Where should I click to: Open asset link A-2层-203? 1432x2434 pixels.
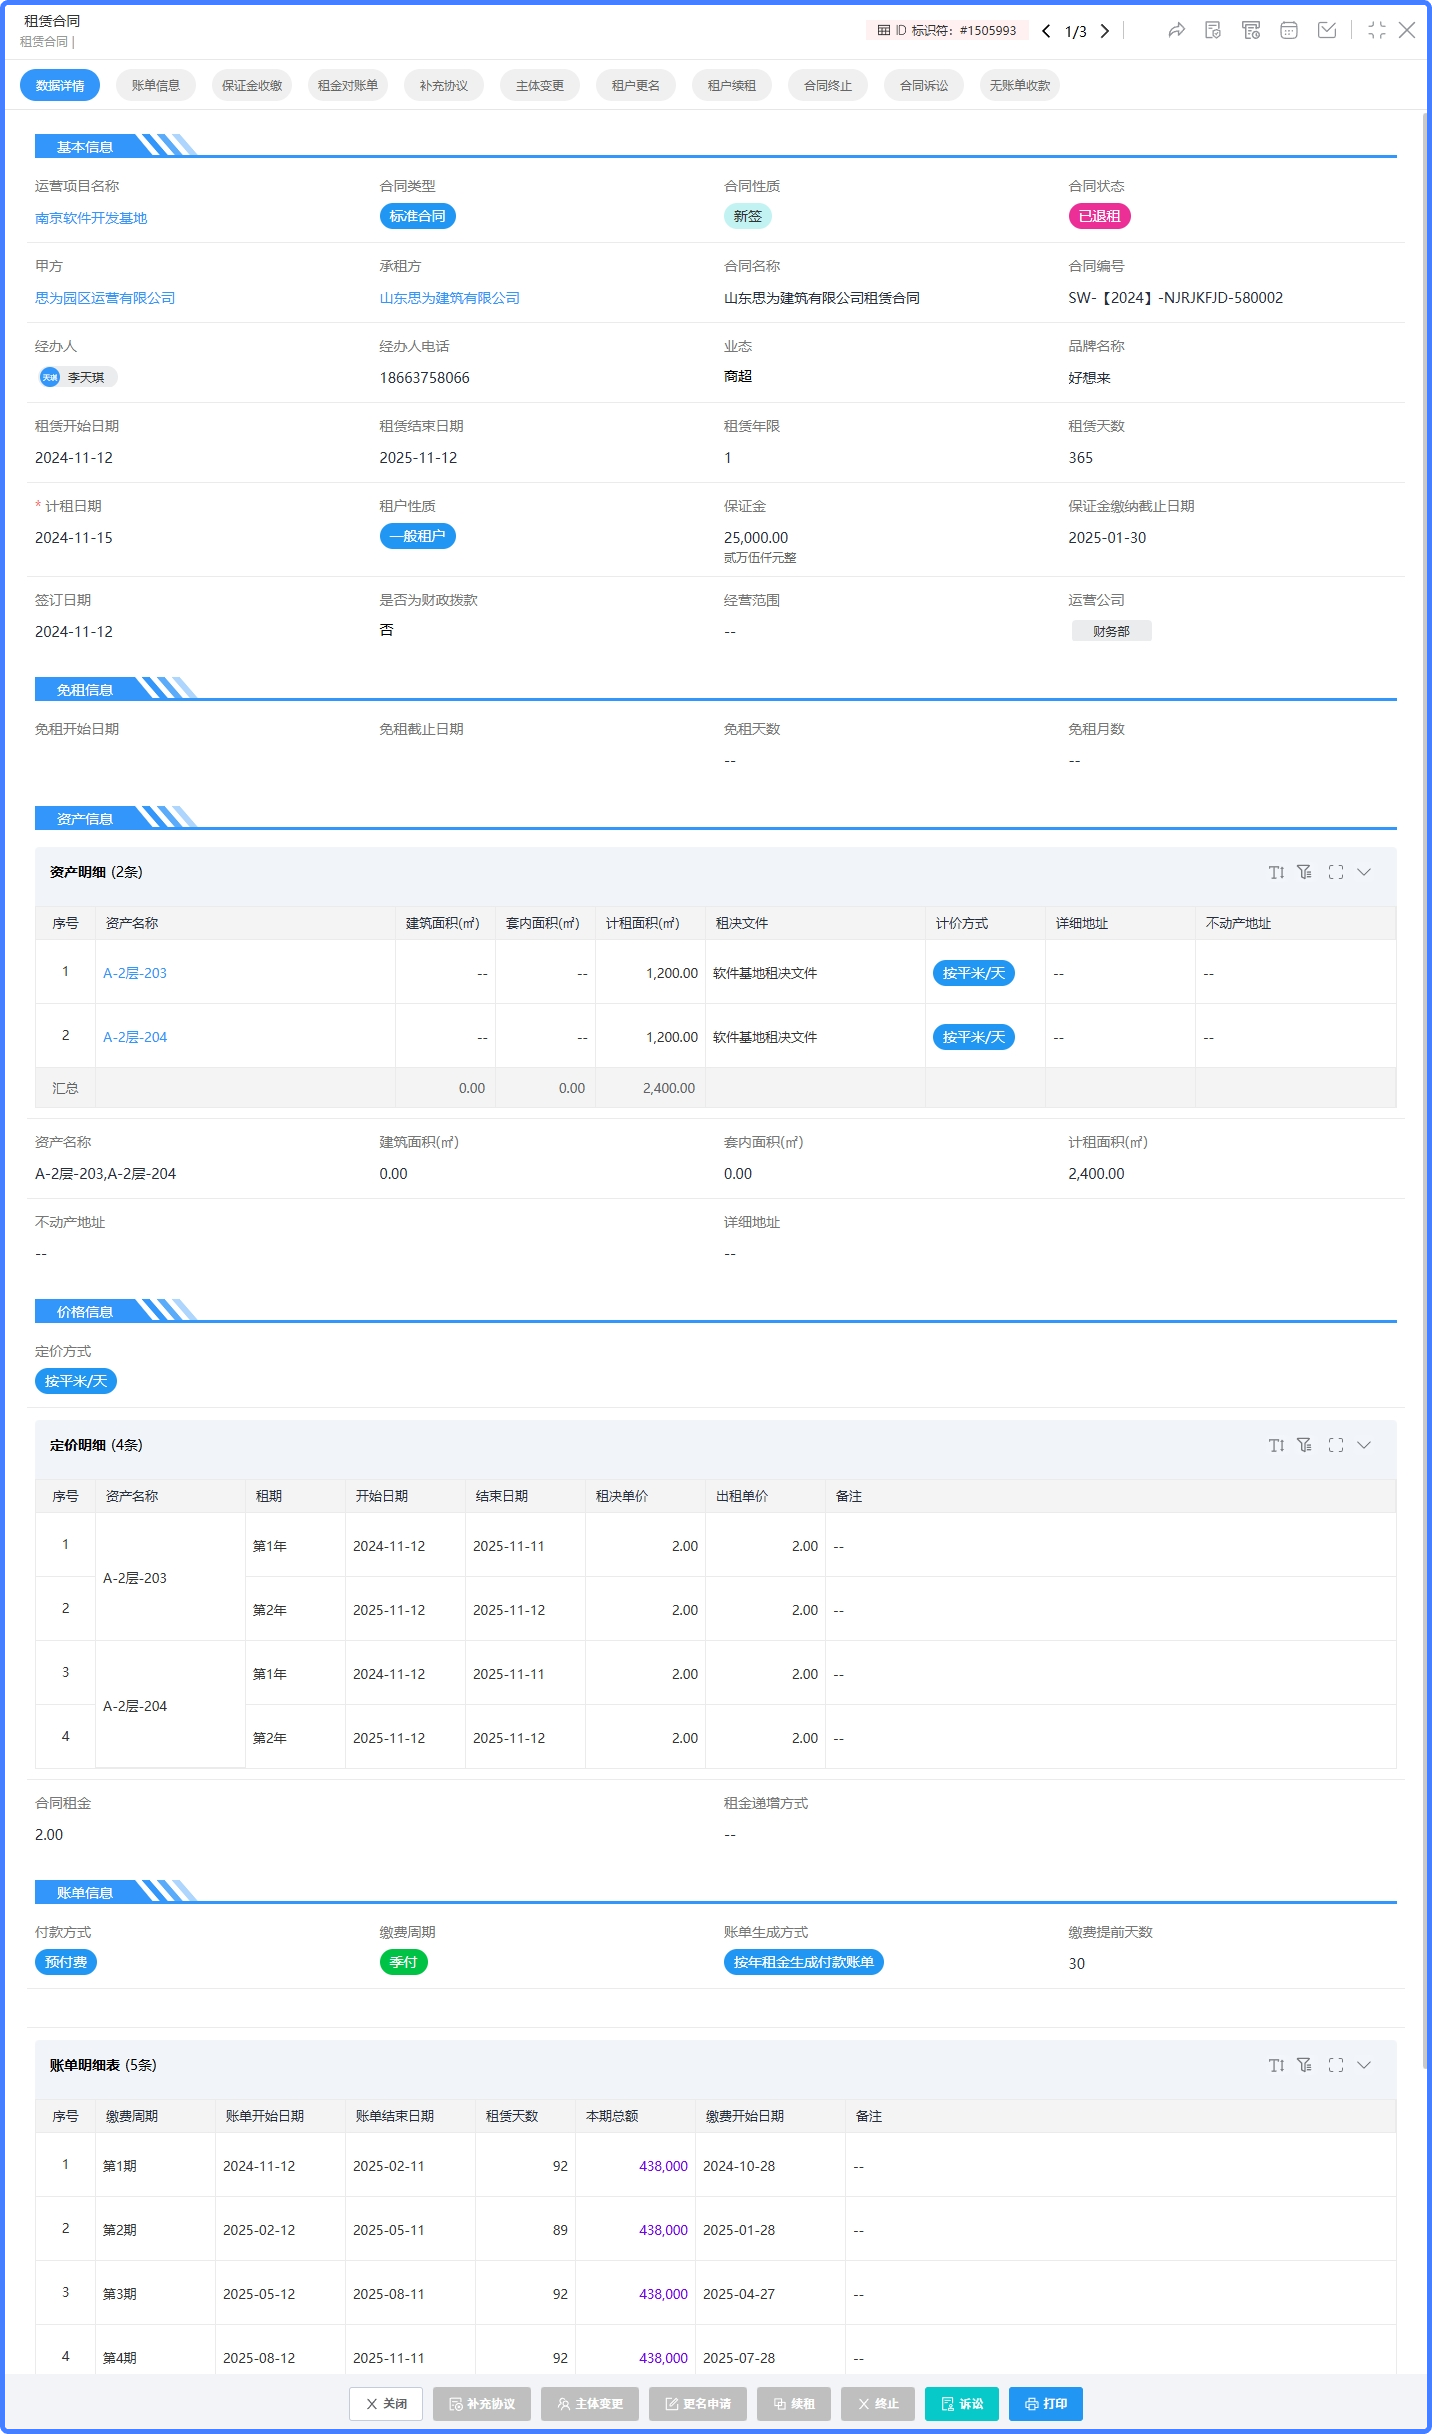click(x=135, y=973)
